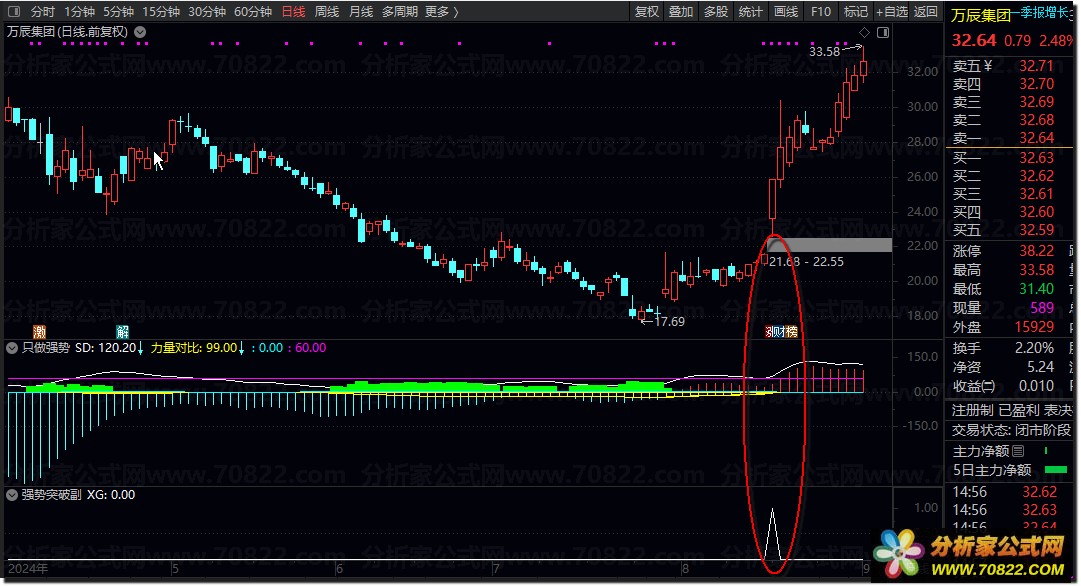Click the diamond icon above the main chart
Screen dimensions: 1081x586
click(x=865, y=32)
